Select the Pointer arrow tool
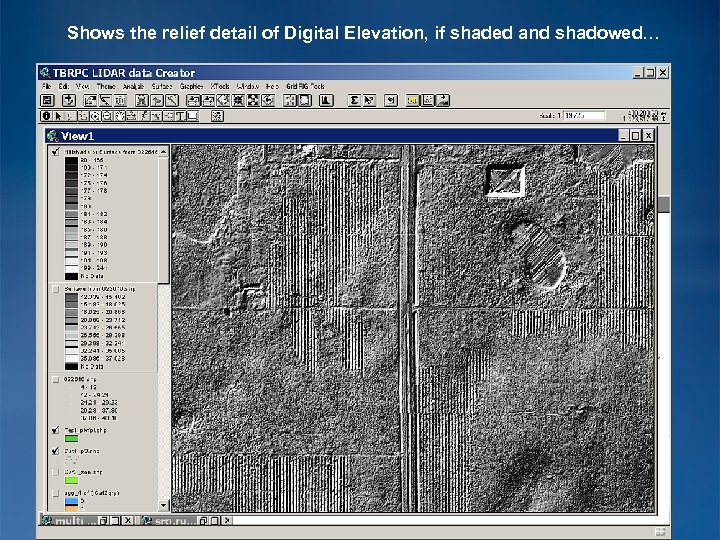This screenshot has width=720, height=540. pyautogui.click(x=58, y=116)
